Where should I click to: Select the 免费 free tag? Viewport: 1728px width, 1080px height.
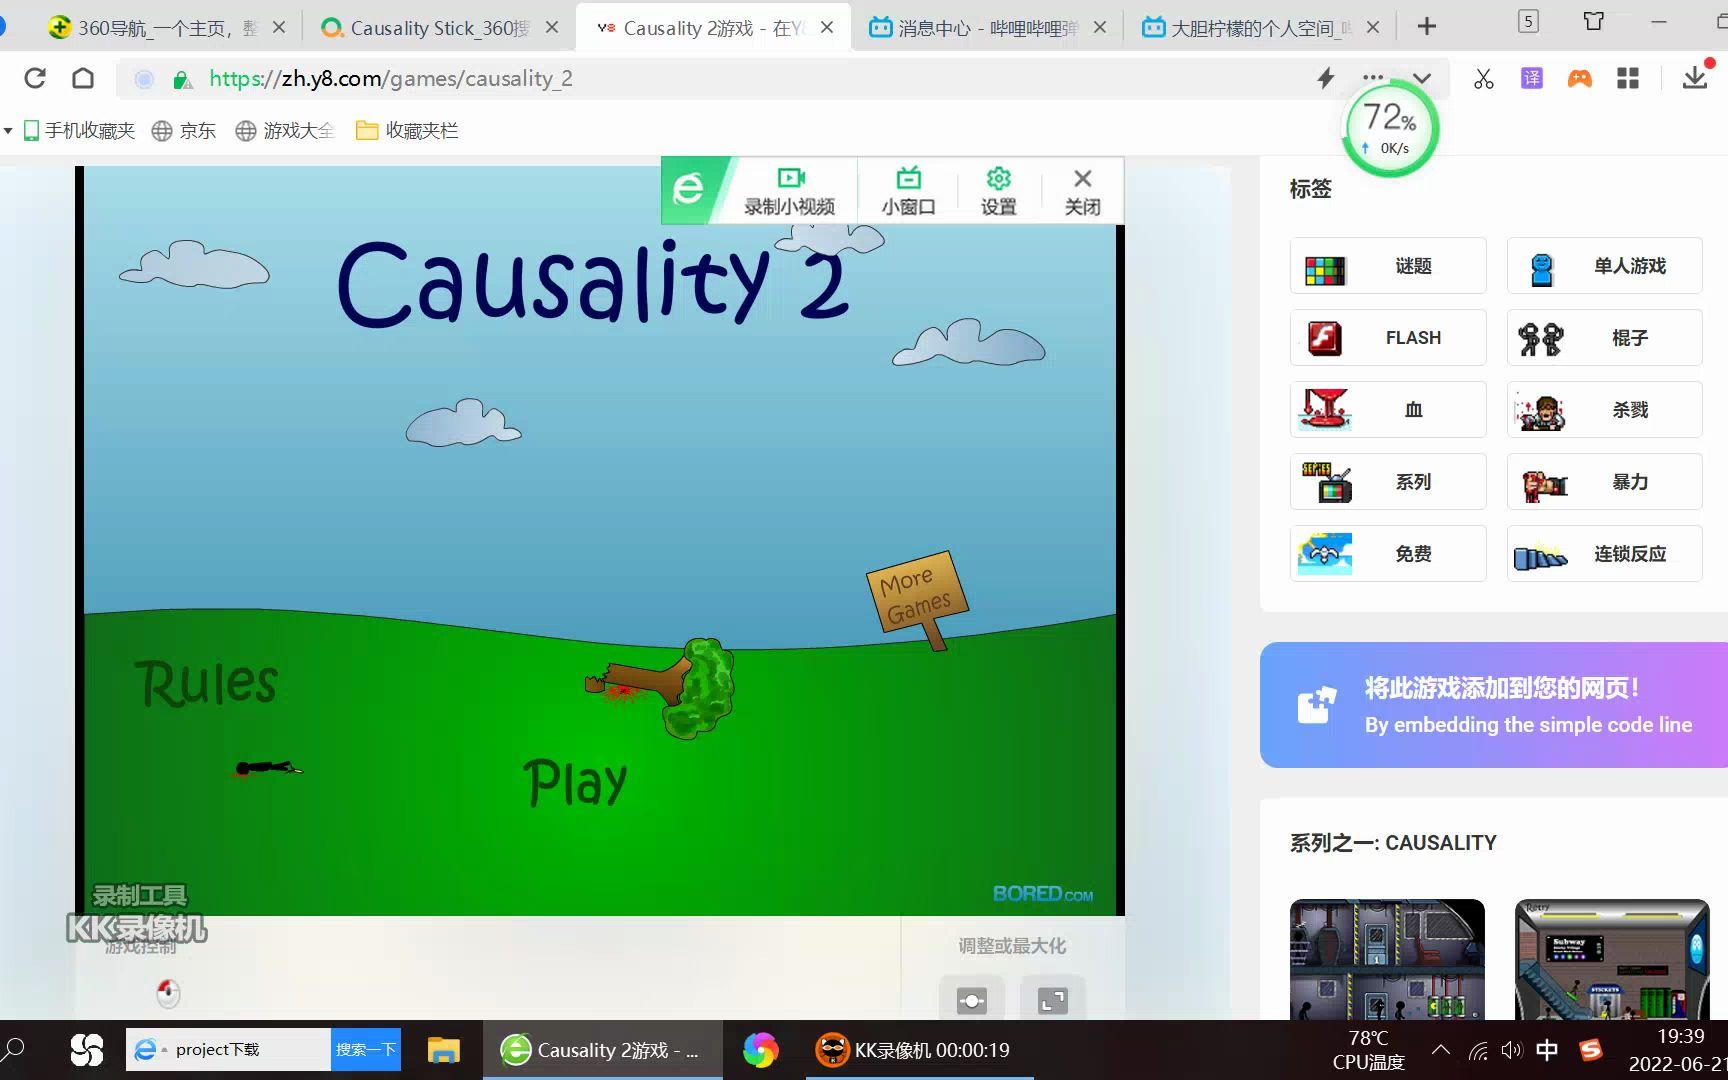1388,554
